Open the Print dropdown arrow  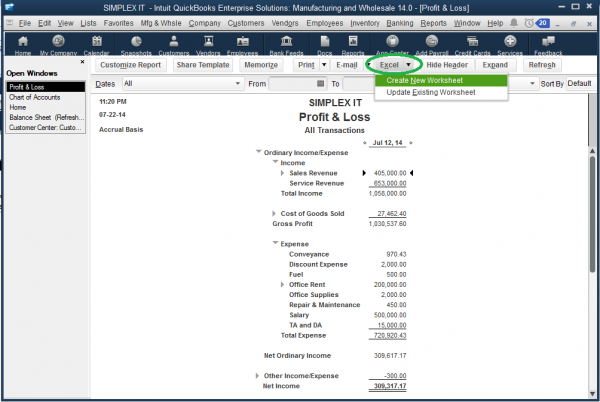point(324,65)
